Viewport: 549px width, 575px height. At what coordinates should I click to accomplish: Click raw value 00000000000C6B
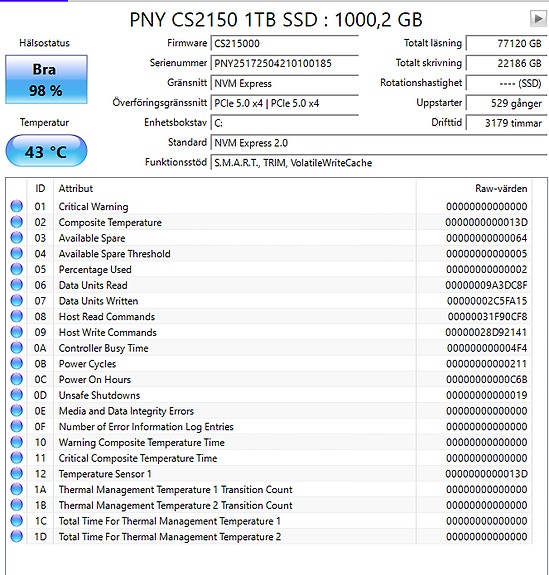[487, 379]
